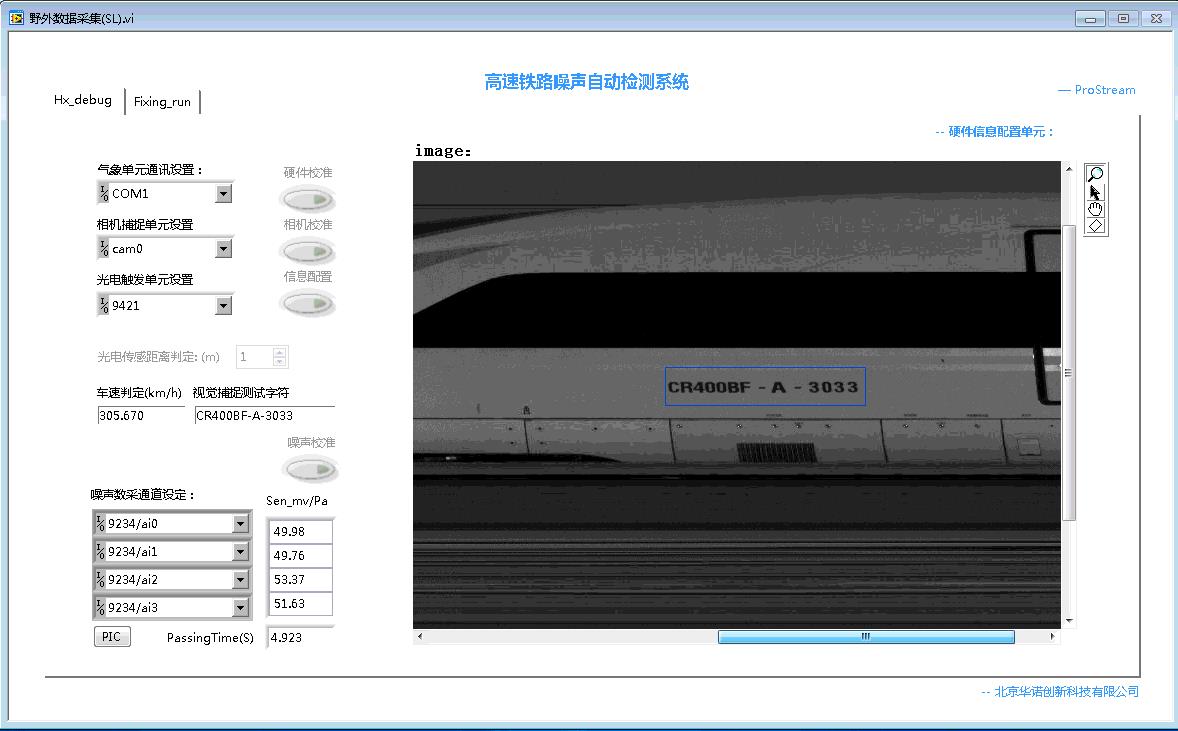Click the CR400BF-A-3033 ROI box on train image

tap(765, 387)
